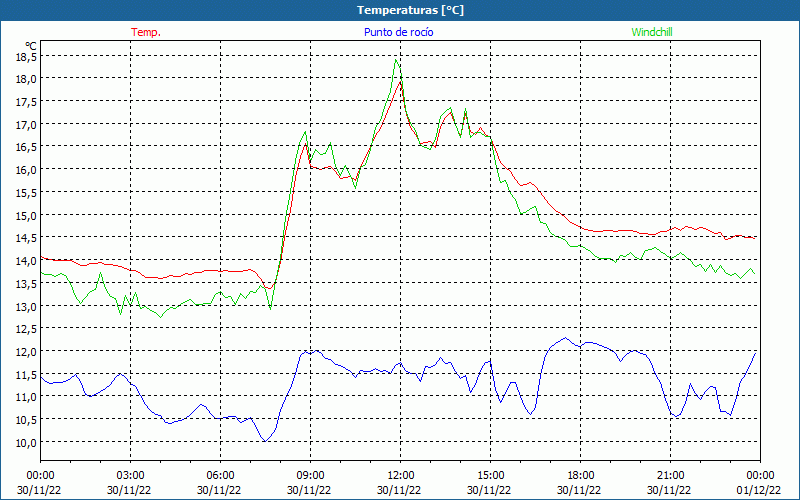Click the 15,5 y-axis label

pyautogui.click(x=26, y=192)
